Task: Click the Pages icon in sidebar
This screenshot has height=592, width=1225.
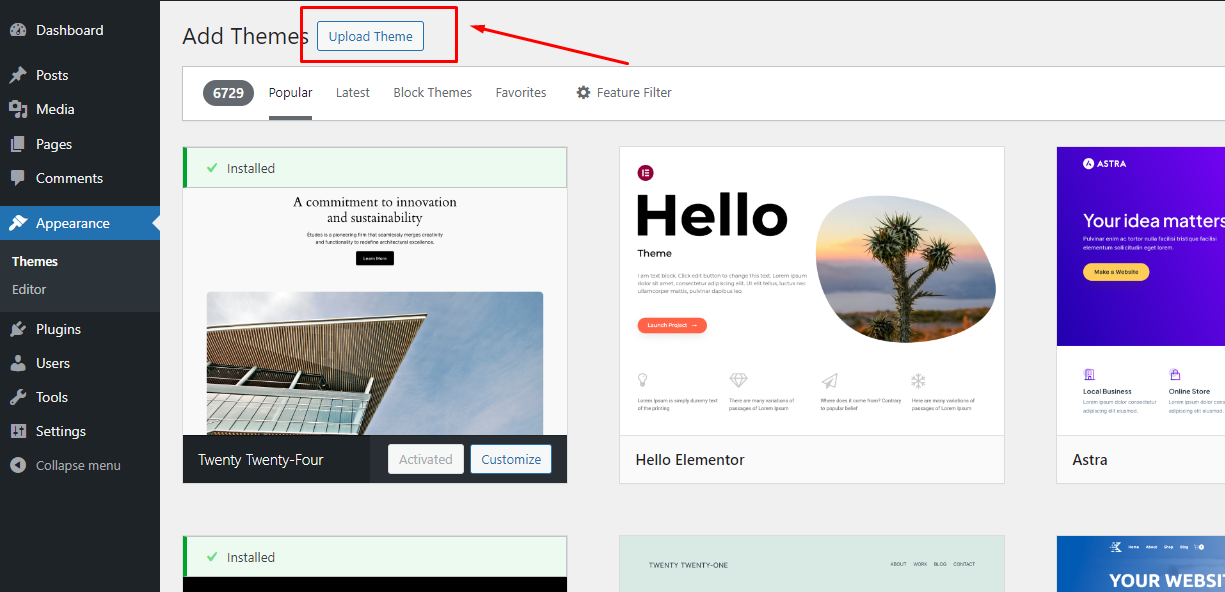Action: point(18,144)
